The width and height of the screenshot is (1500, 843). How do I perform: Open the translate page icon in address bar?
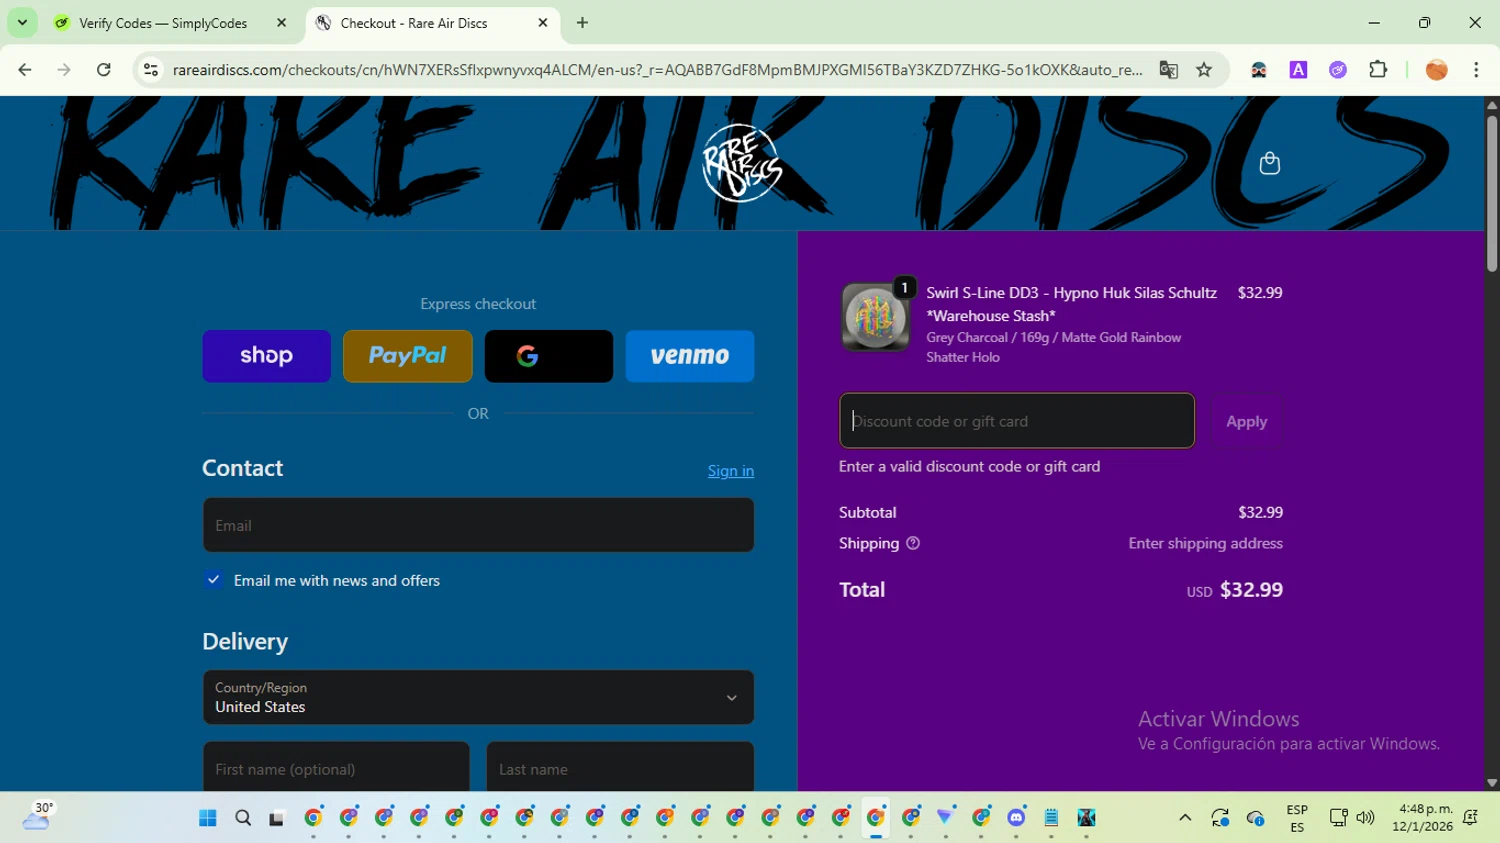coord(1168,70)
